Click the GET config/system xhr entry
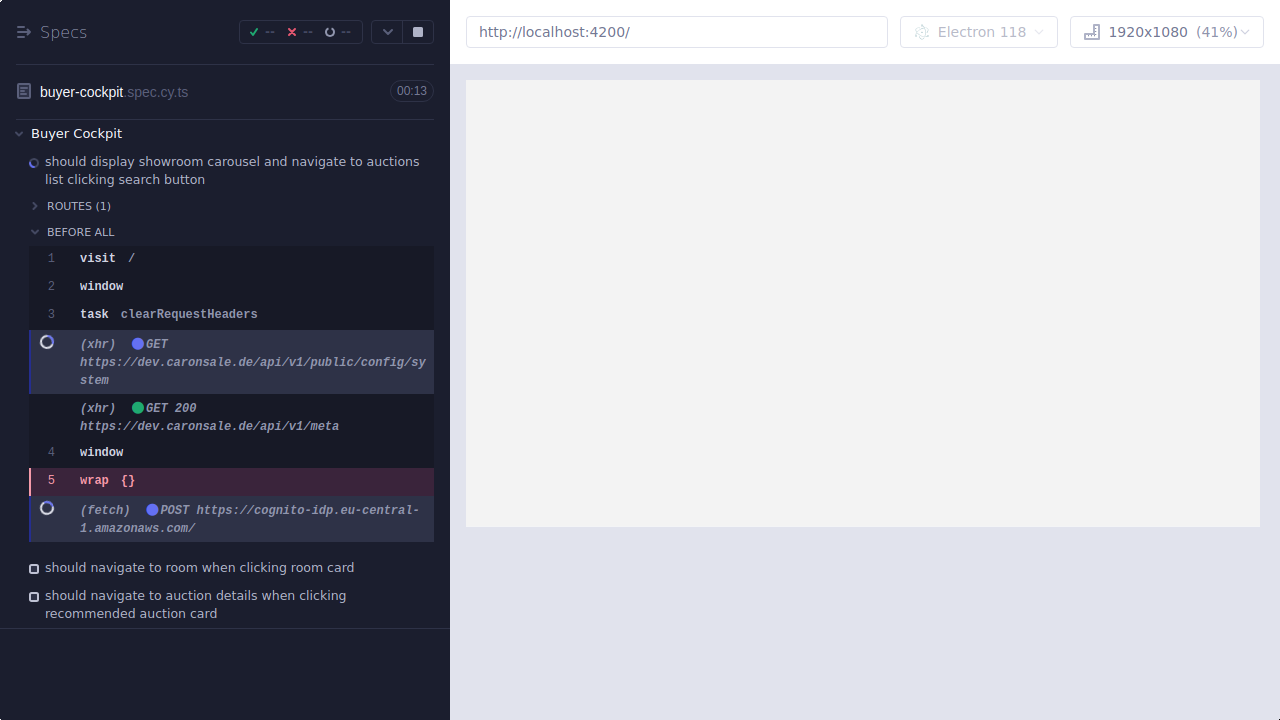Image resolution: width=1280 pixels, height=720 pixels. [x=232, y=362]
